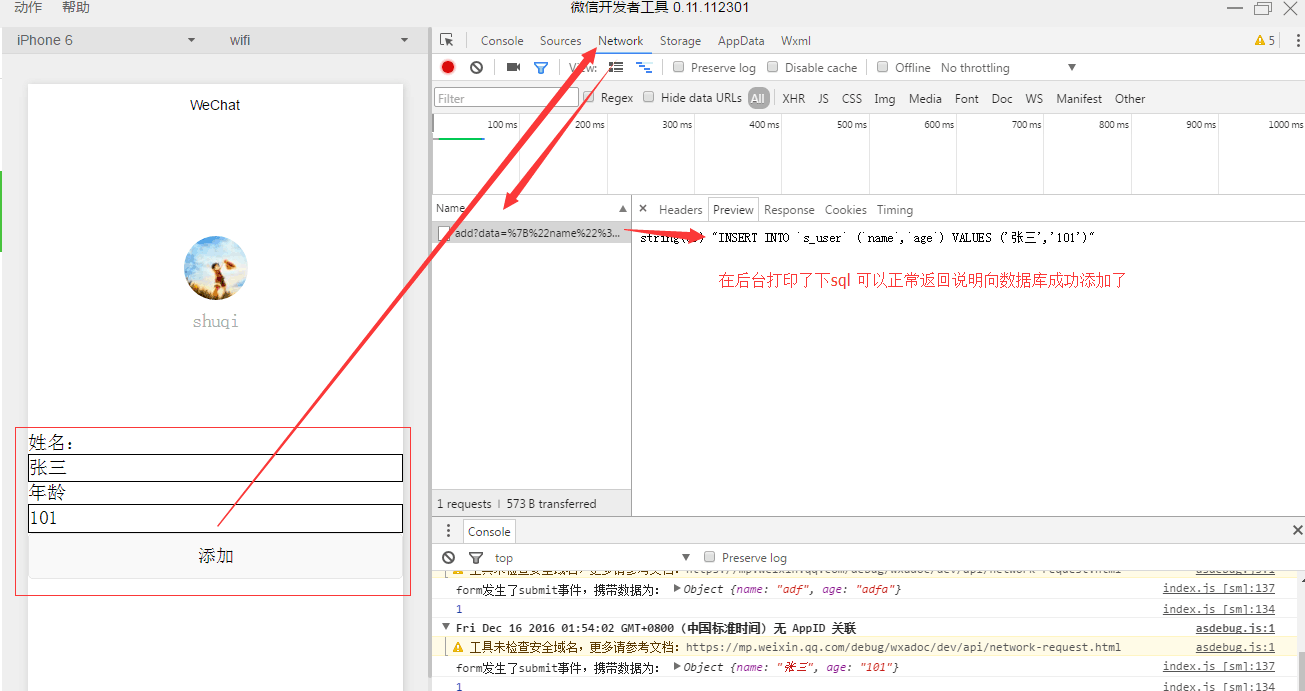Check the Disable cache option
Image resolution: width=1305 pixels, height=691 pixels.
pyautogui.click(x=773, y=68)
